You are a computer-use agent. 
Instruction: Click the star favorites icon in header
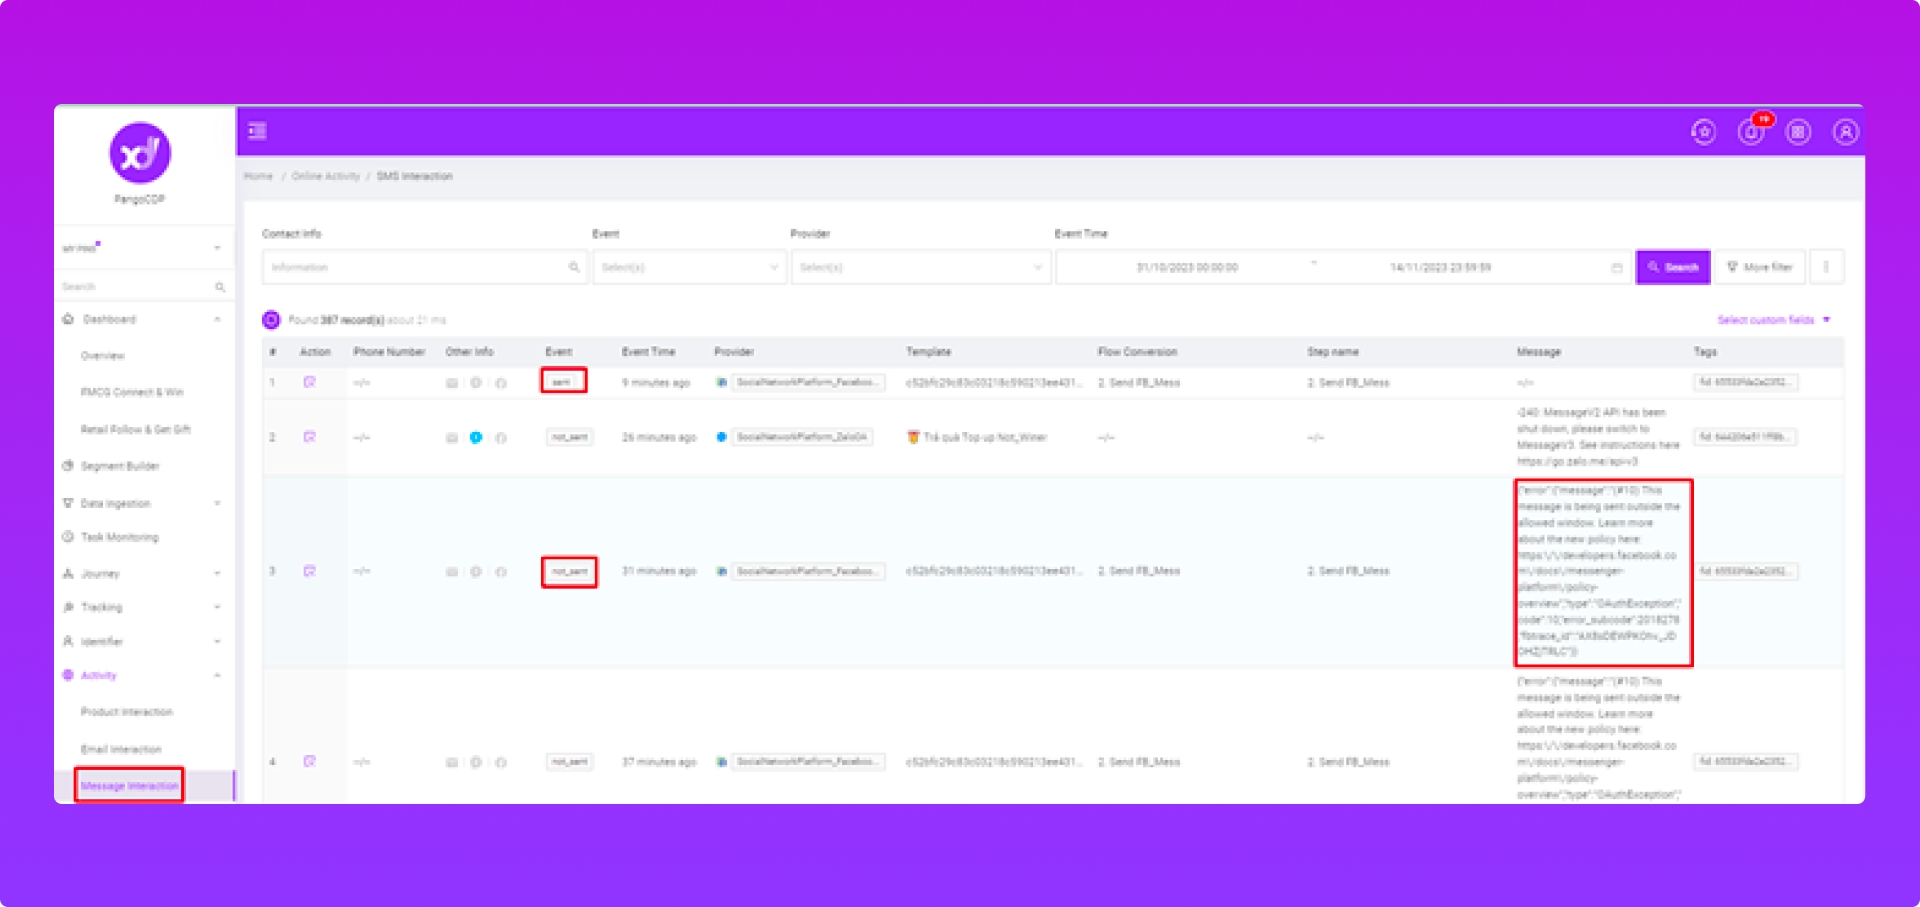[1703, 132]
